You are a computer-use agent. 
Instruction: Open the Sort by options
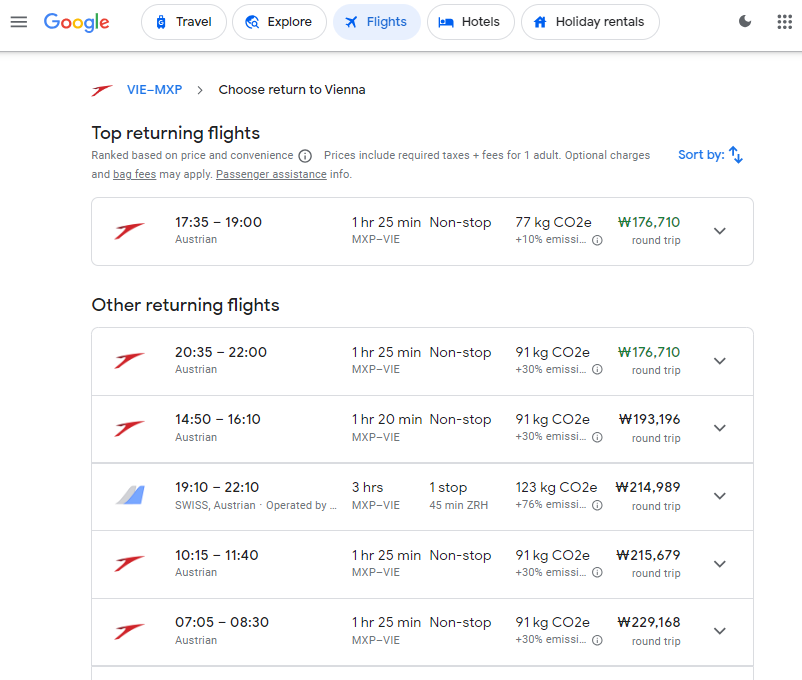point(710,155)
